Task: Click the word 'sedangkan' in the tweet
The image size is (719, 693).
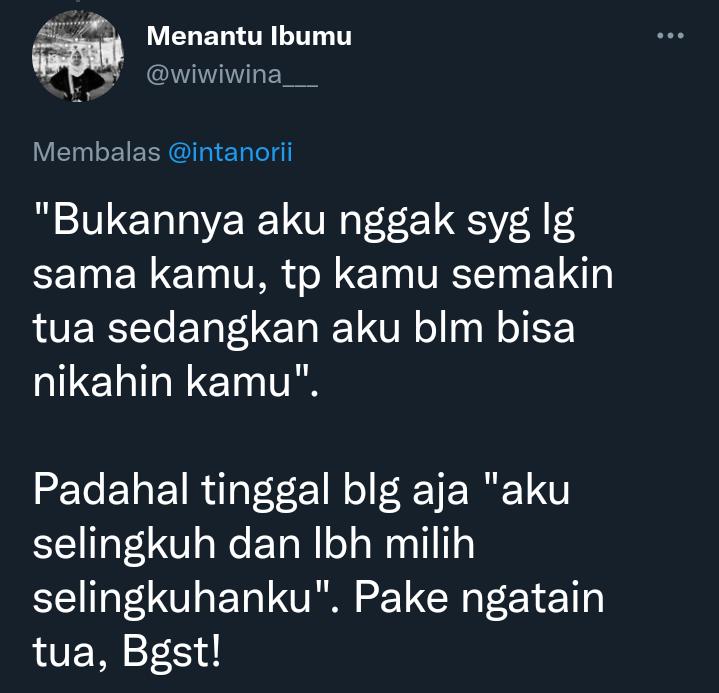Action: (213, 331)
